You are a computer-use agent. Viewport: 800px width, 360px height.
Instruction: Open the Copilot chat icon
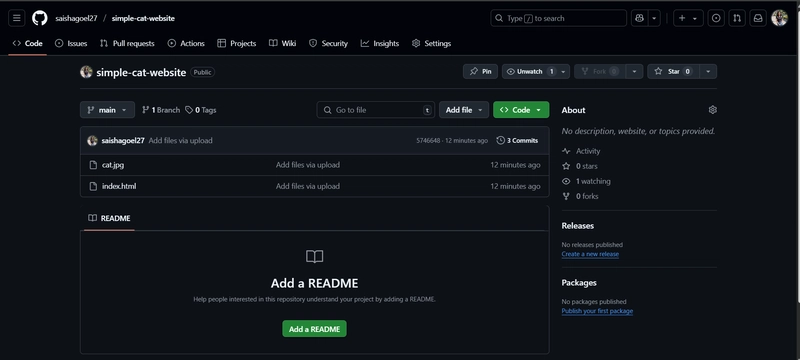639,18
